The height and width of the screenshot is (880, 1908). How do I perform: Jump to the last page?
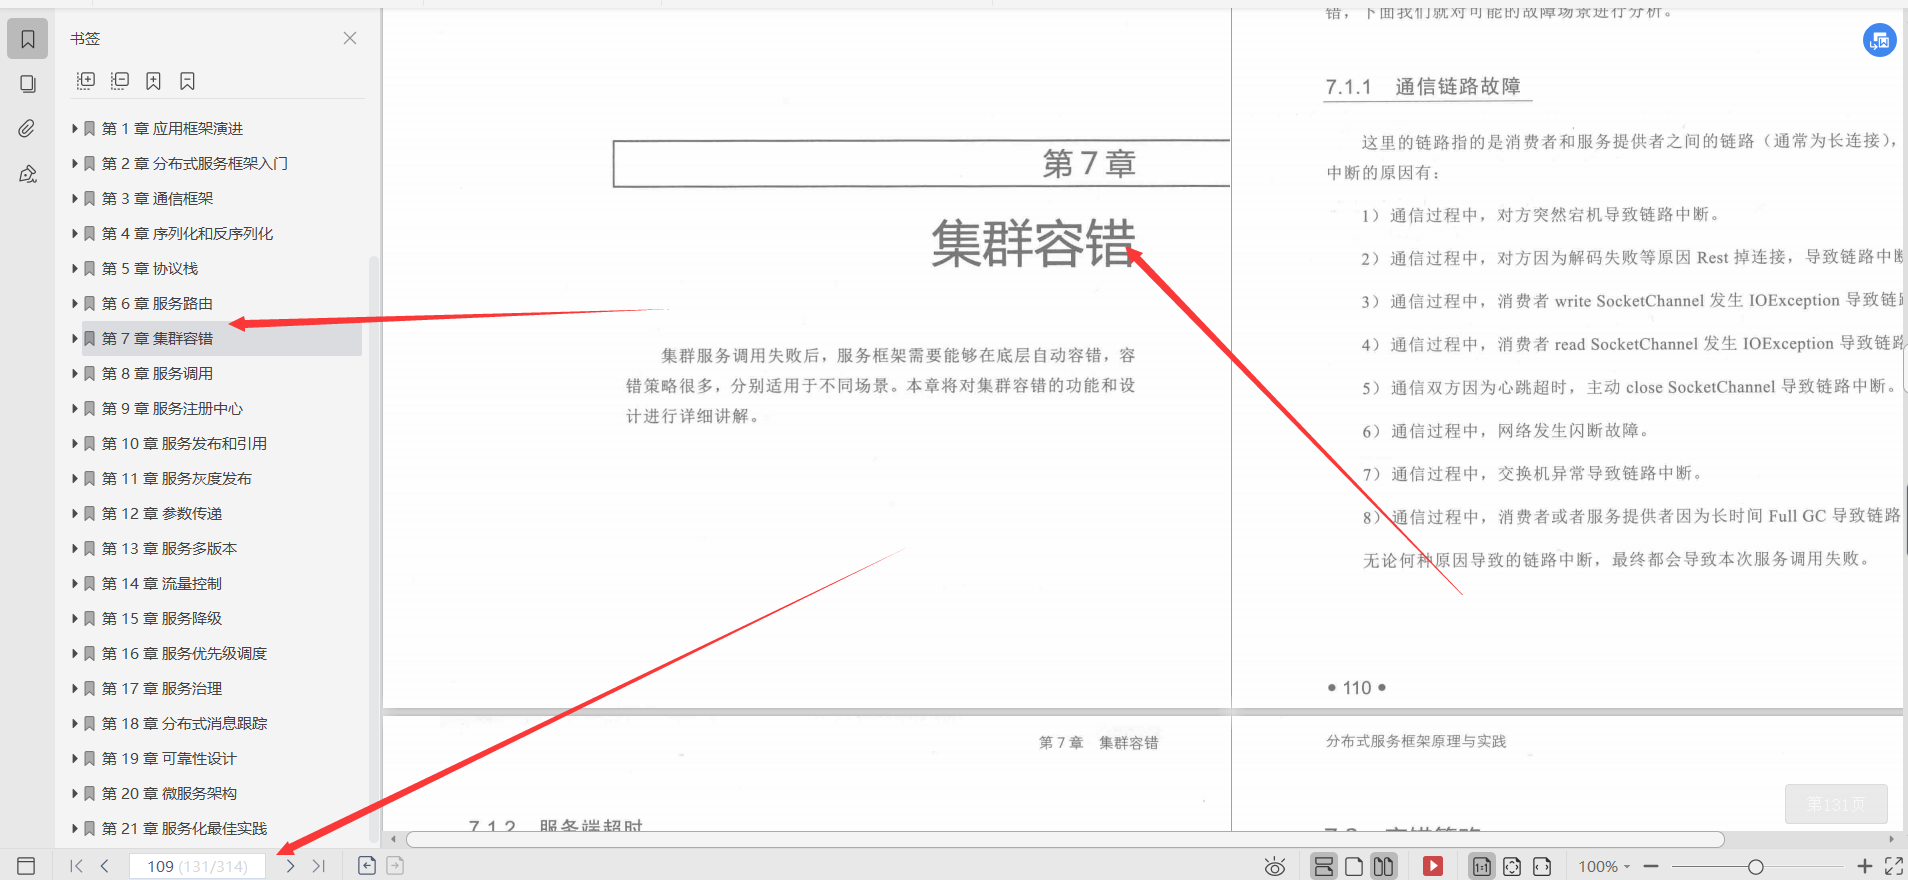[319, 866]
